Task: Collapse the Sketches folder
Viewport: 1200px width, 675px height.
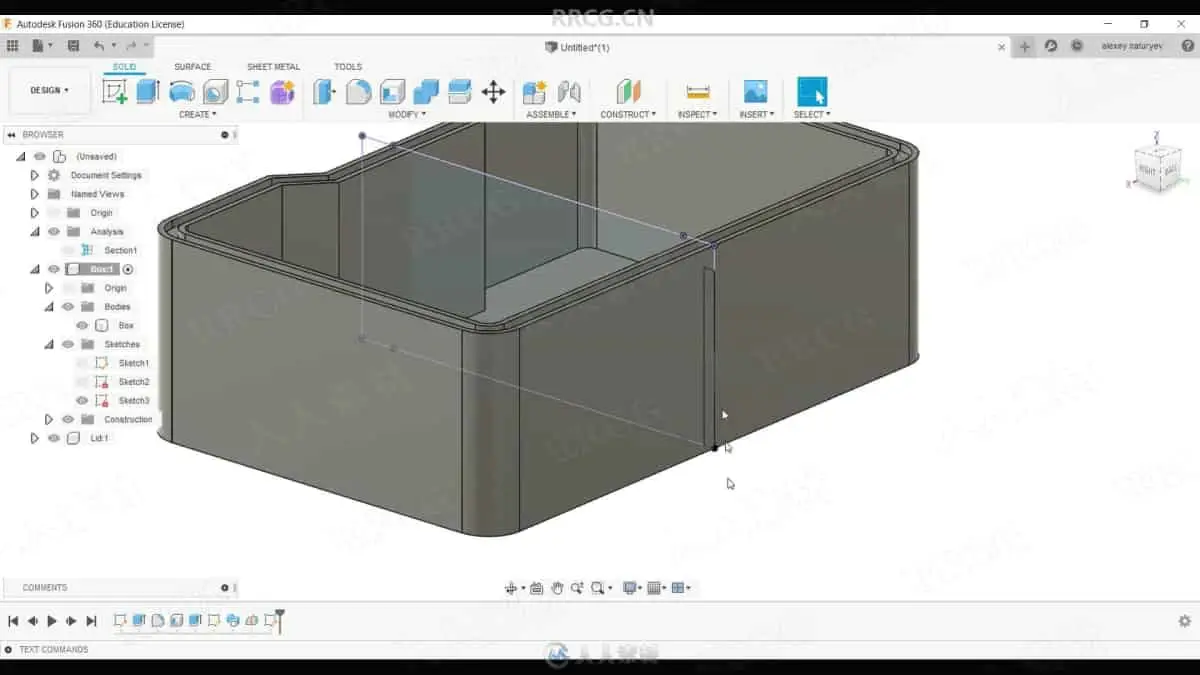Action: (49, 344)
